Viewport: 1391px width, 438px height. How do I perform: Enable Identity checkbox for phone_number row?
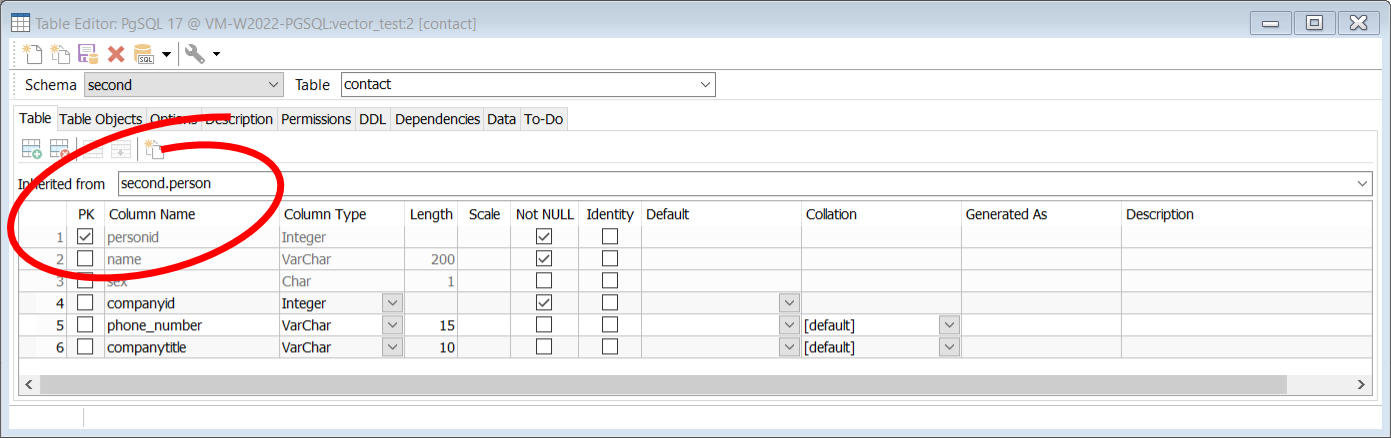point(609,325)
